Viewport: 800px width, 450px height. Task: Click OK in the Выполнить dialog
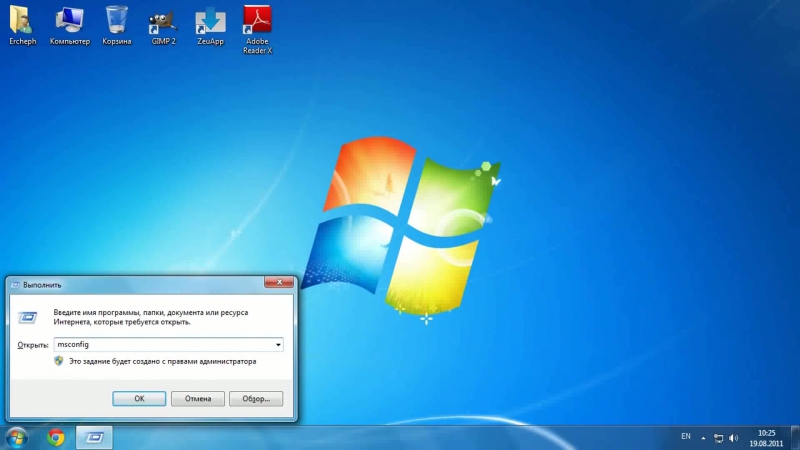139,398
